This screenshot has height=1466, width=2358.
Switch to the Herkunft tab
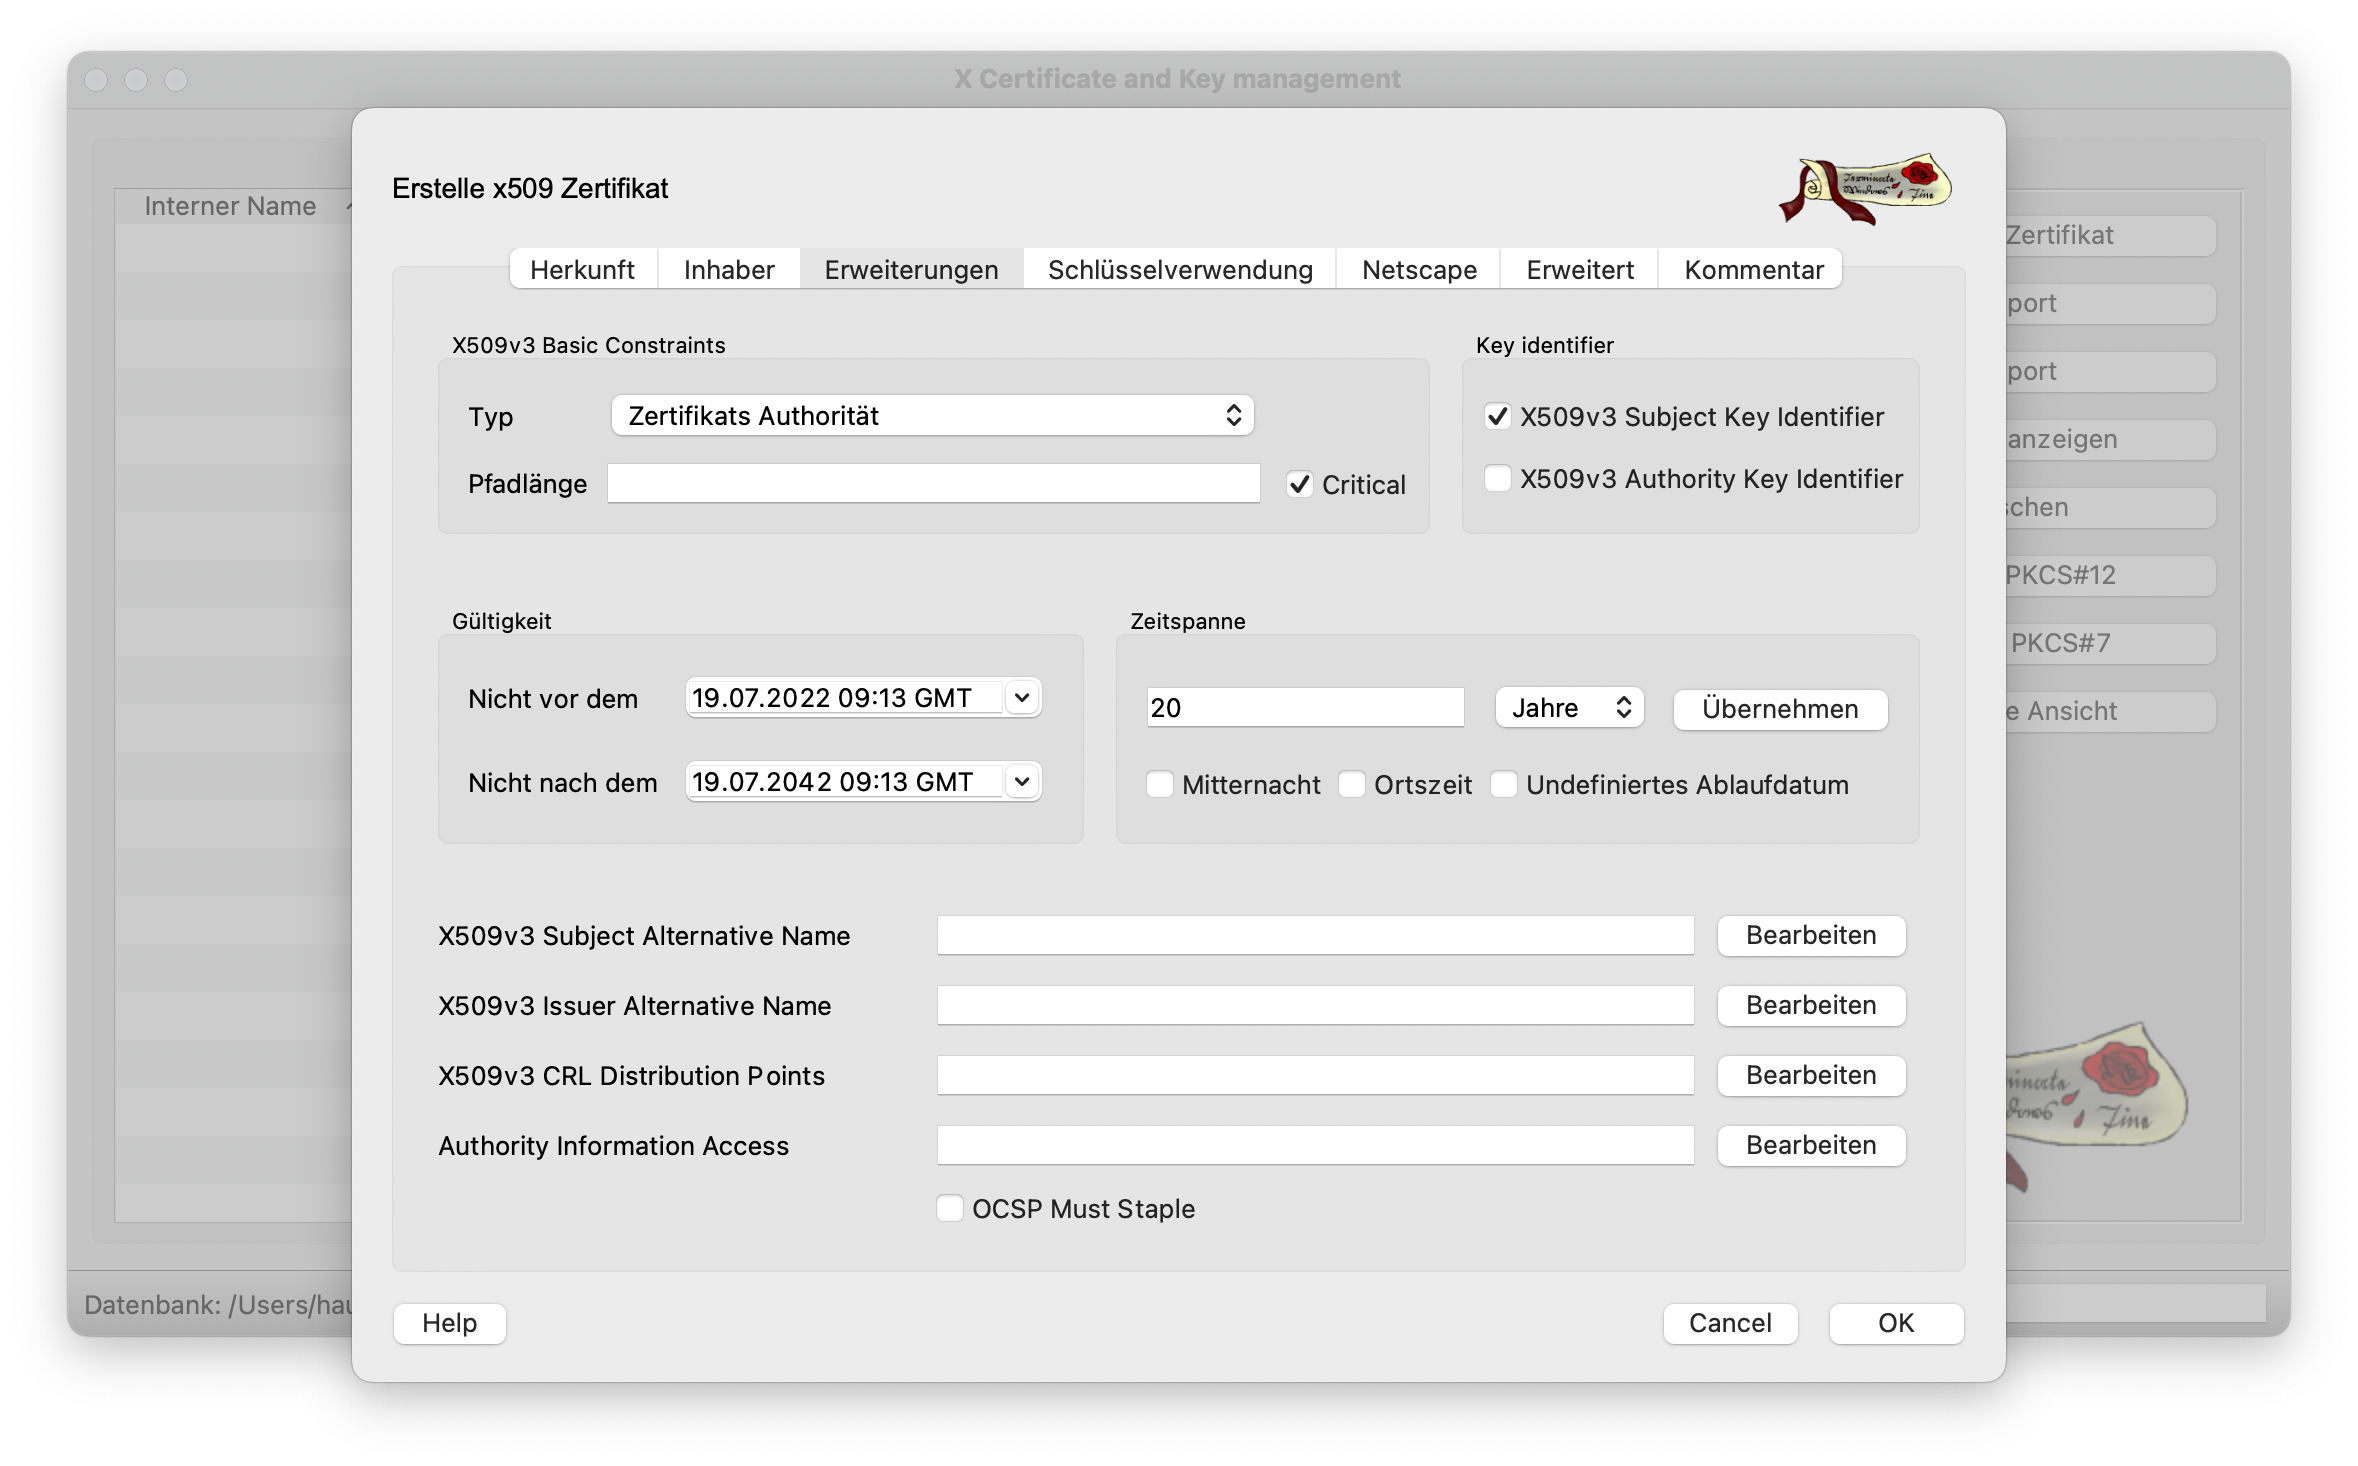tap(582, 269)
